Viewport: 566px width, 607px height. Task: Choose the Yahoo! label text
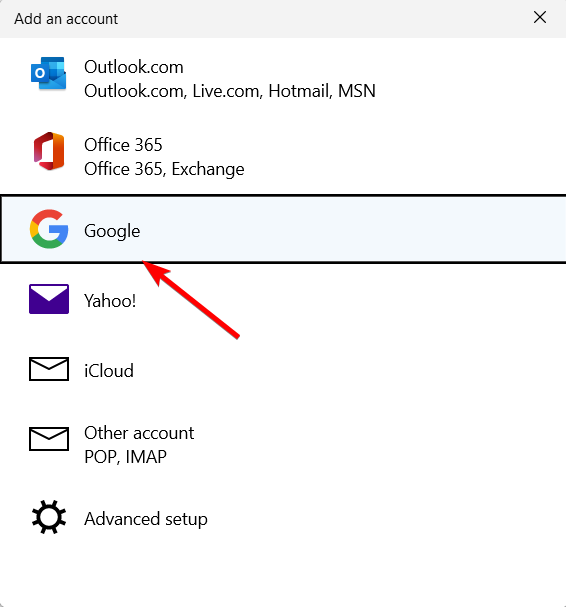110,301
